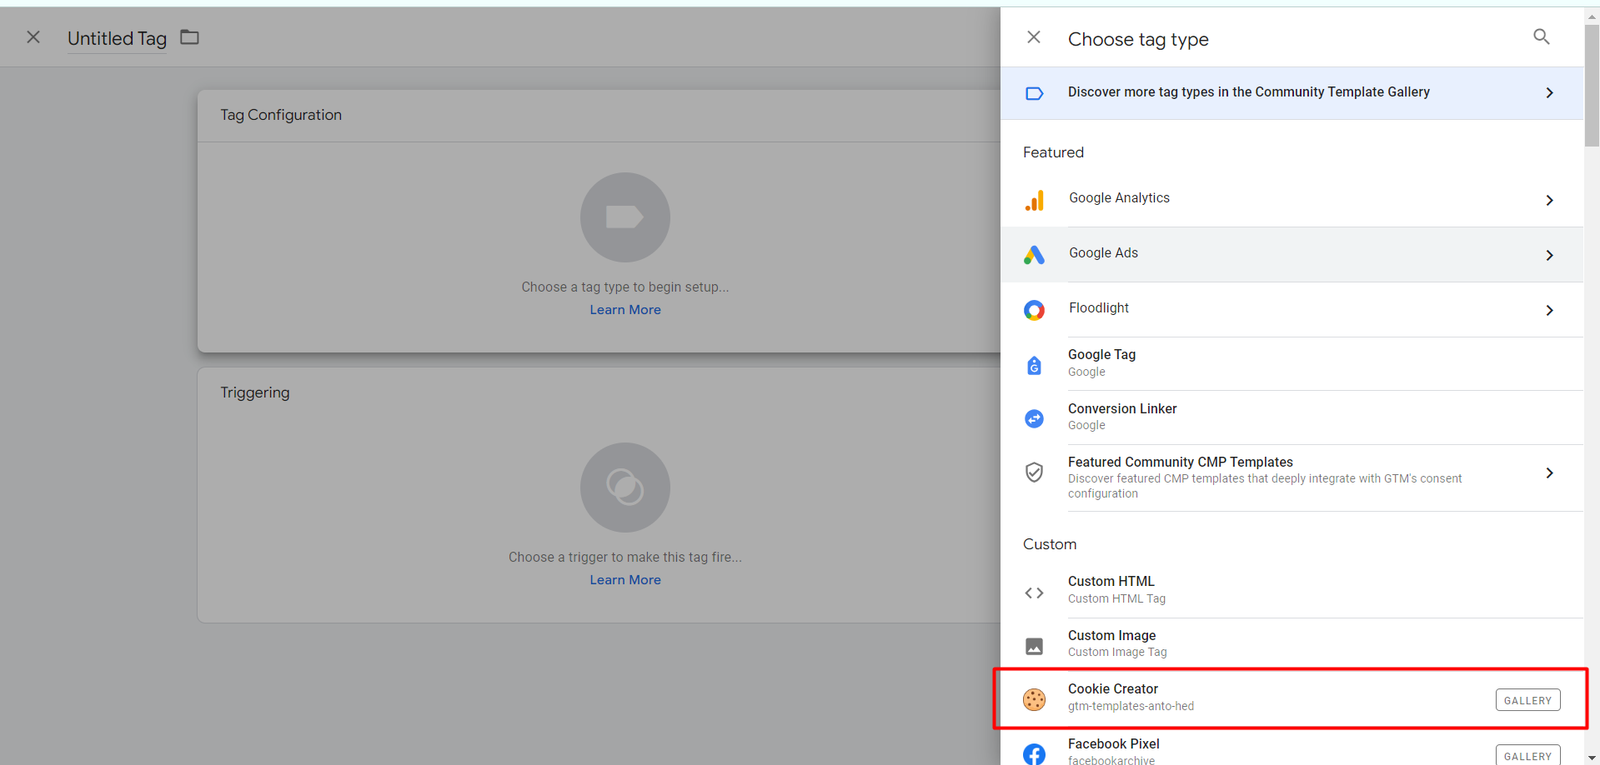The height and width of the screenshot is (765, 1600).
Task: Open Featured Community CMP Templates
Action: click(1291, 477)
